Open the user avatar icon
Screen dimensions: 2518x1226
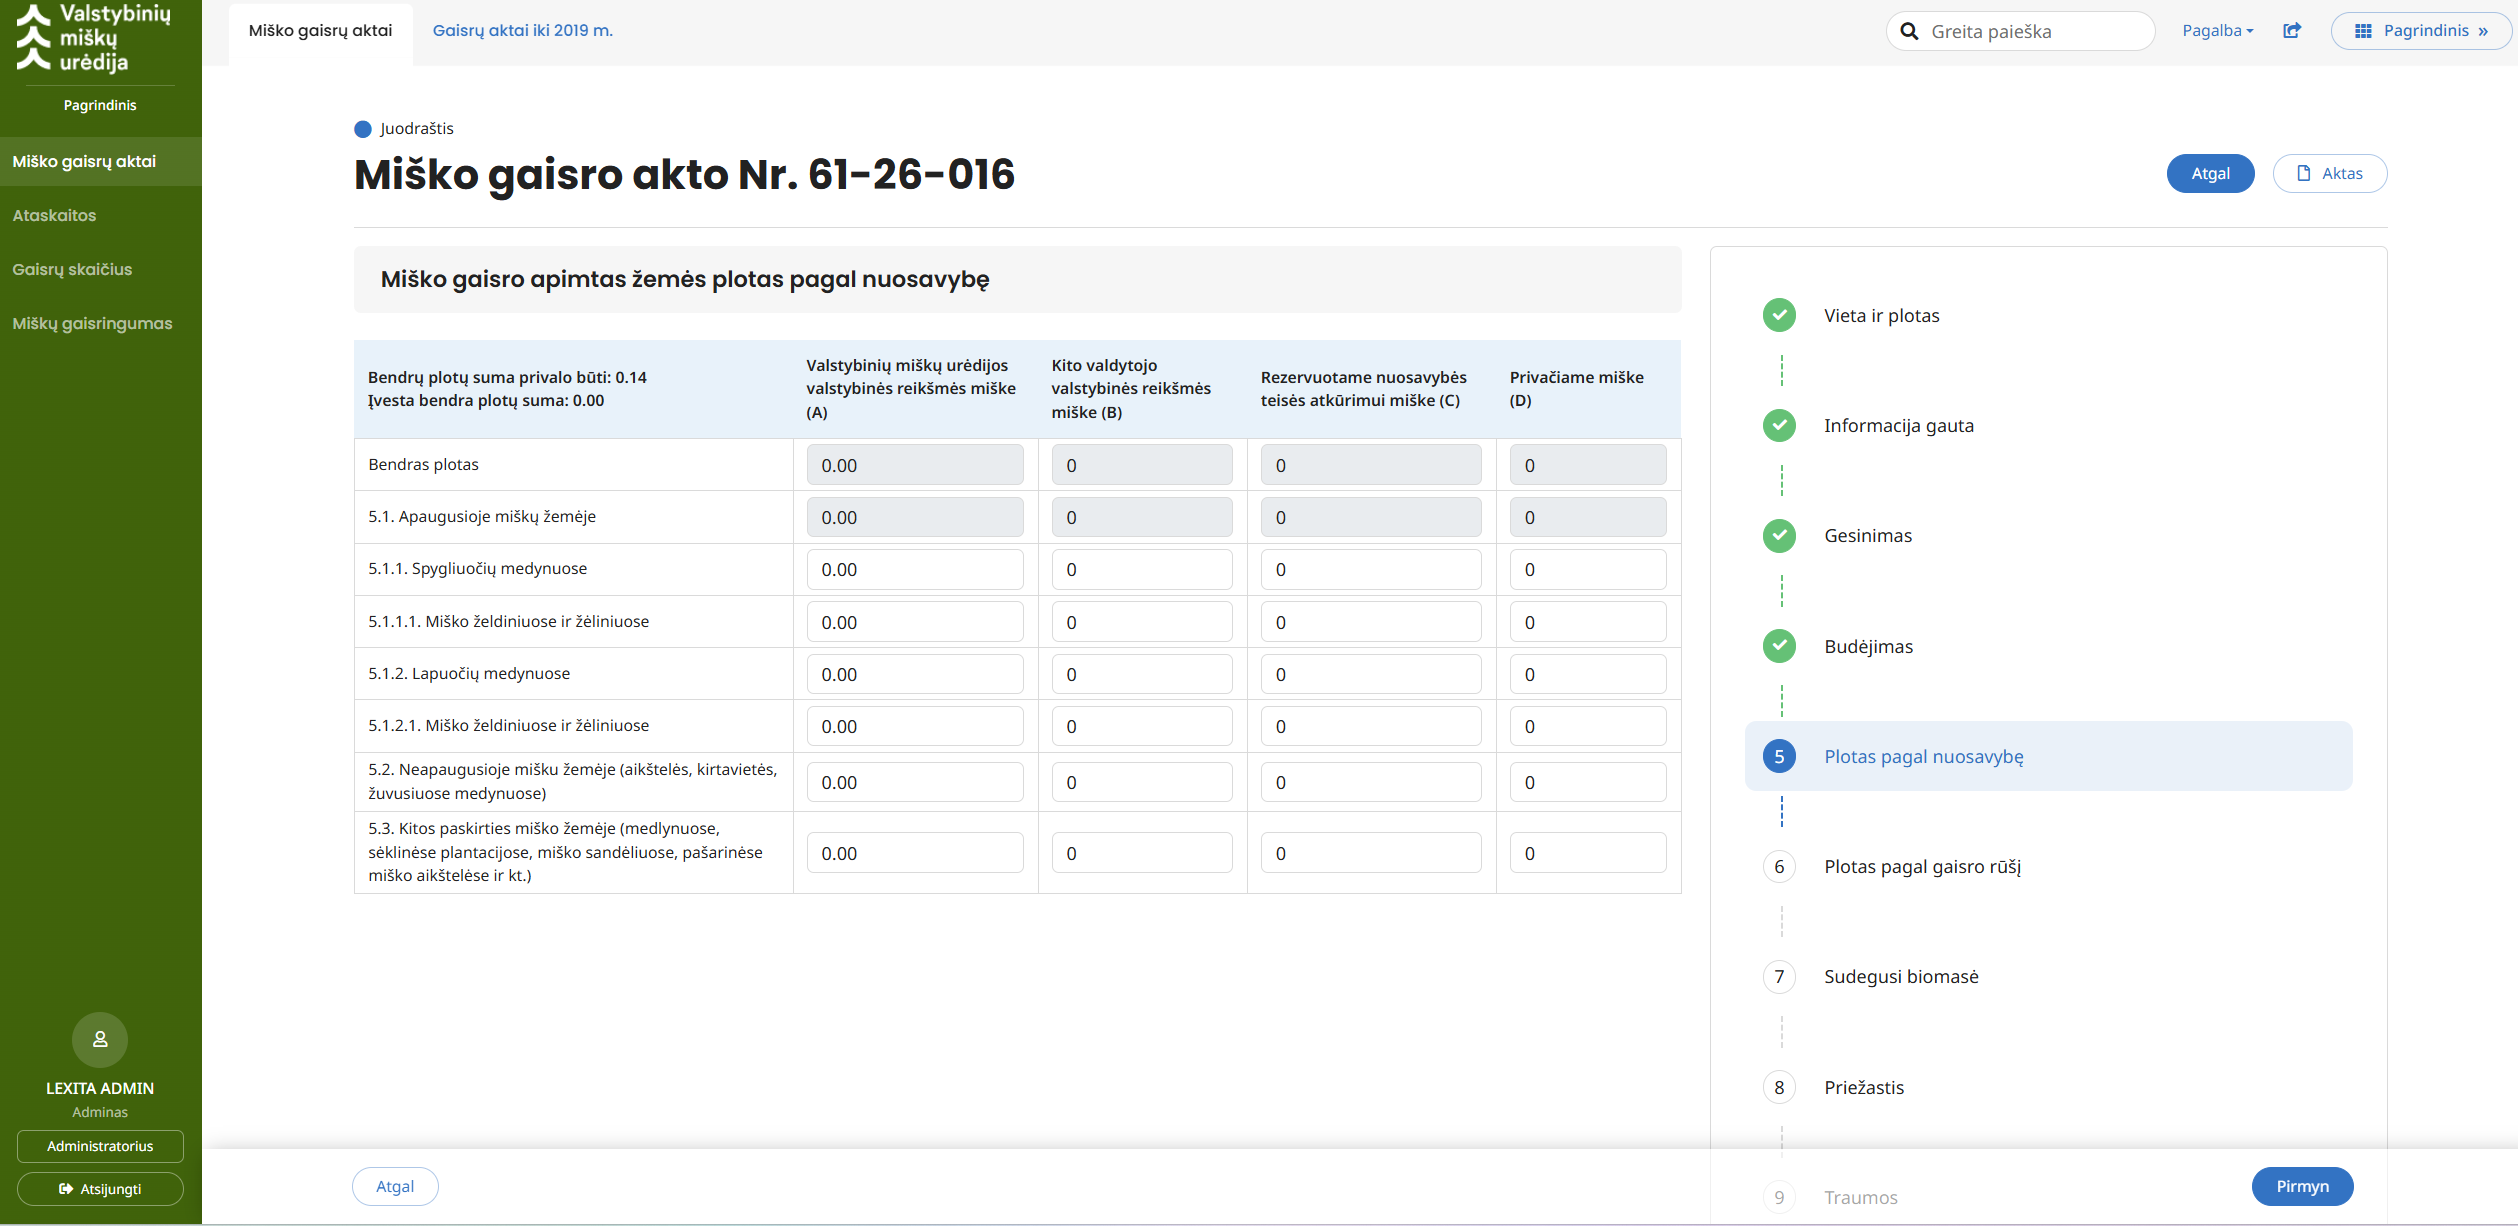100,1040
